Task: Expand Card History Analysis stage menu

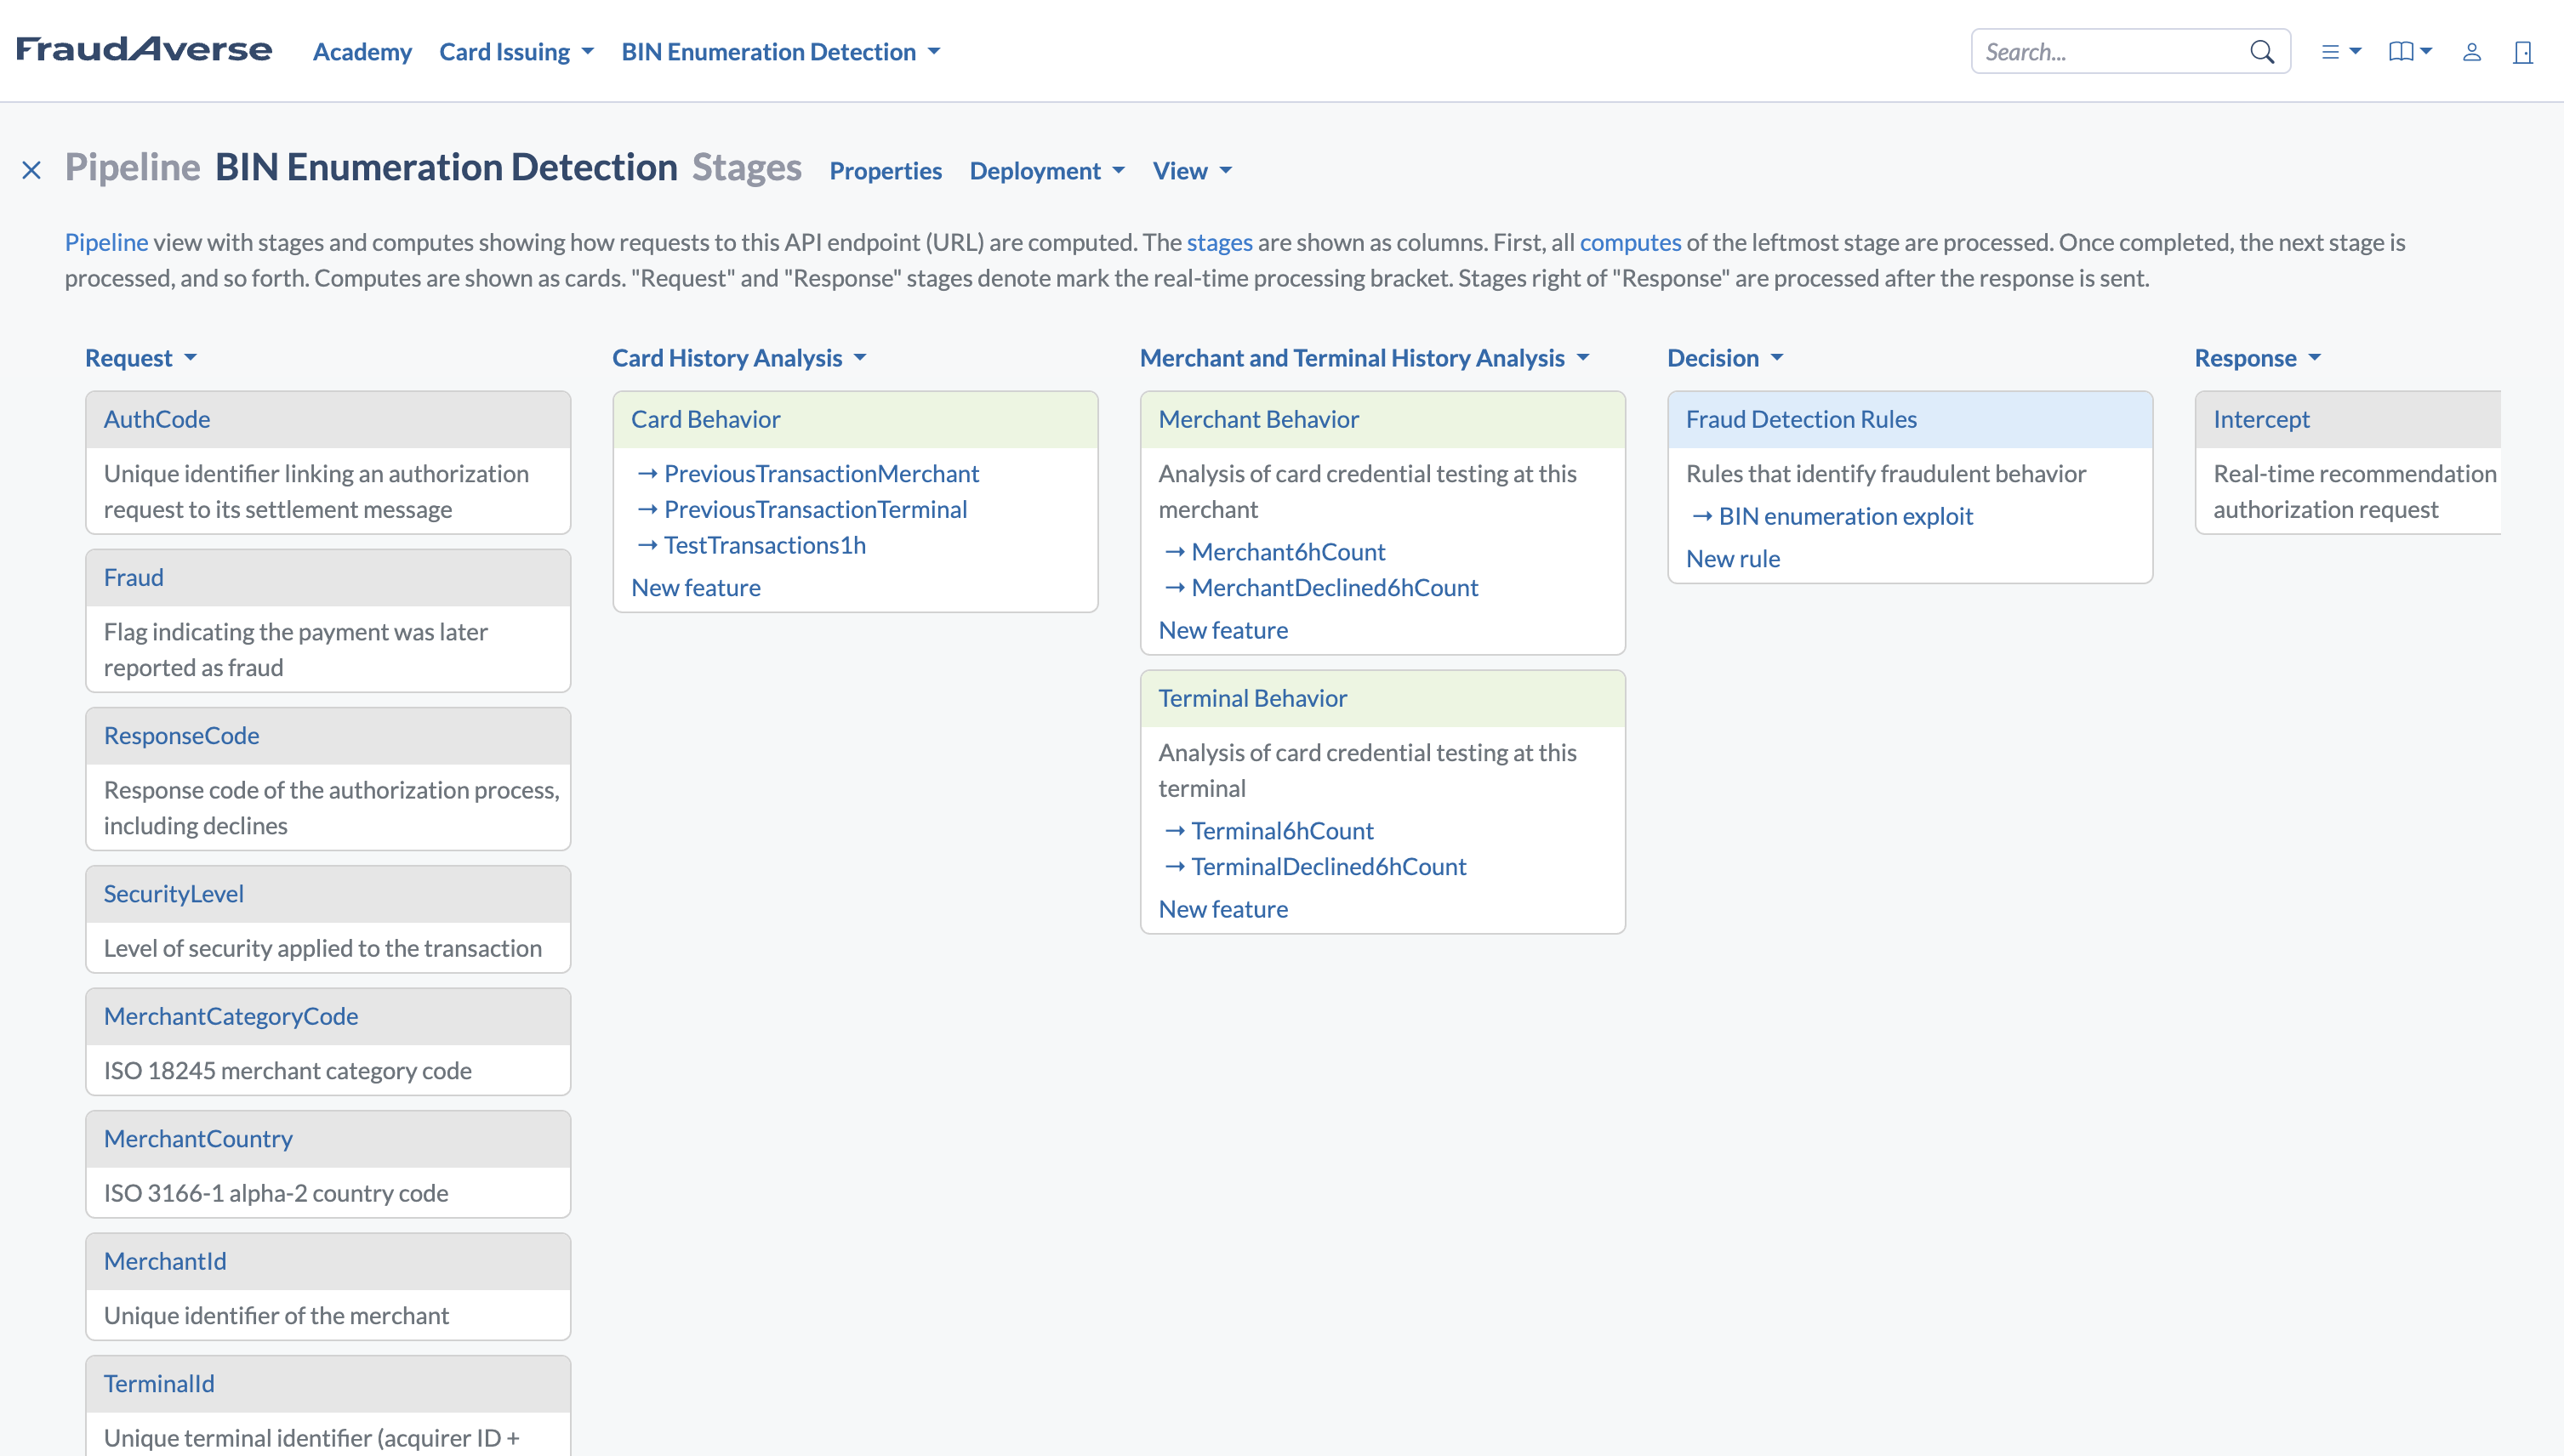Action: (739, 358)
